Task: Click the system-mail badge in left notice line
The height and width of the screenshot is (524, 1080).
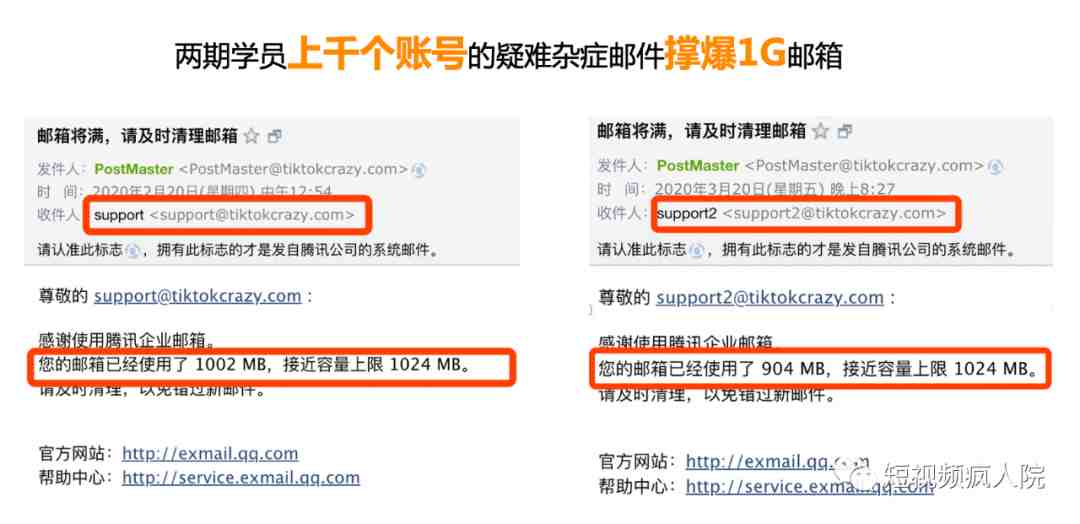Action: (x=133, y=251)
